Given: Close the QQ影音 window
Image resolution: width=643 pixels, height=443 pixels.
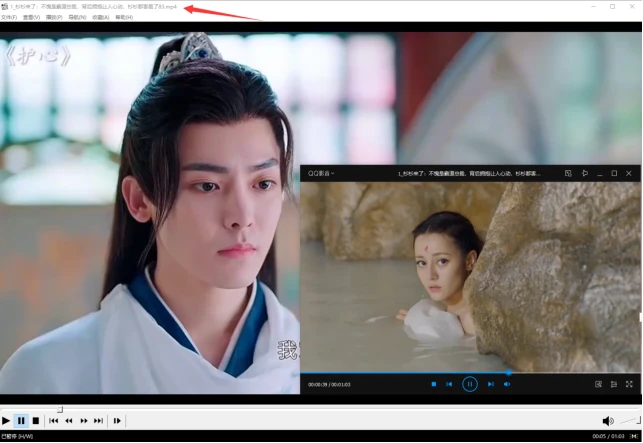Looking at the screenshot, I should [629, 174].
